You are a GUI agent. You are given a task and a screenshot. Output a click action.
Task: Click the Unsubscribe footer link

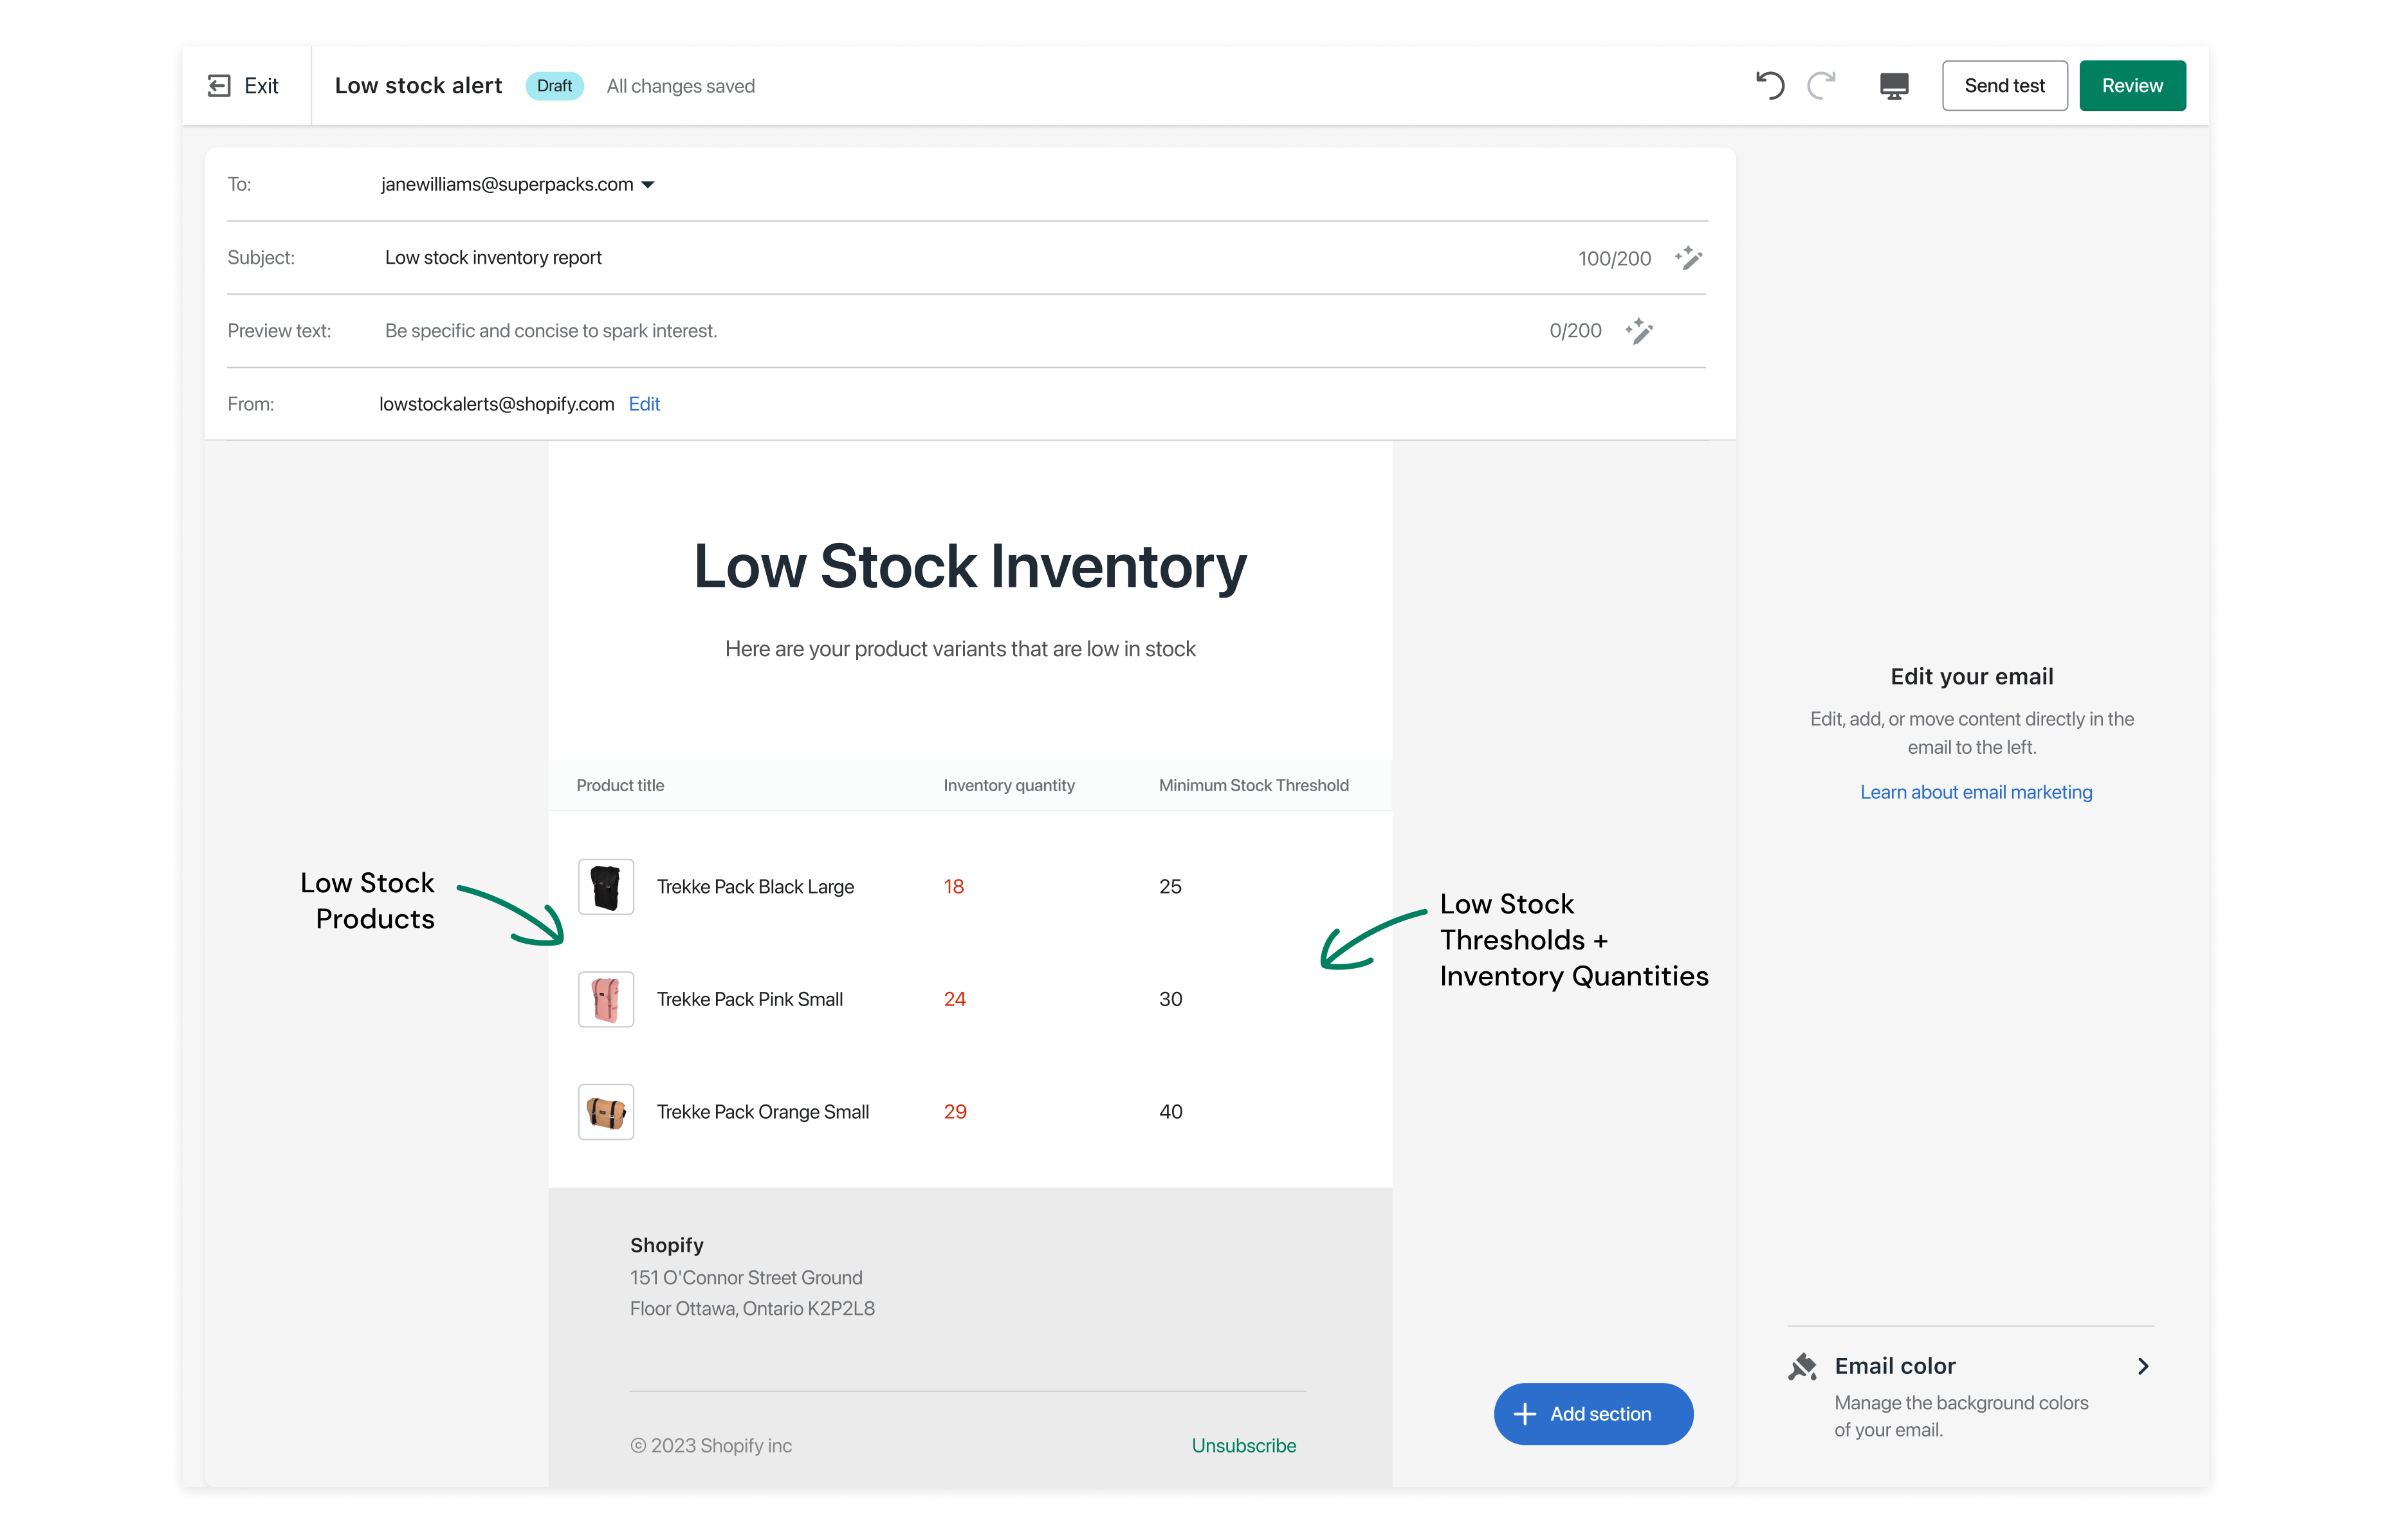pyautogui.click(x=1243, y=1446)
